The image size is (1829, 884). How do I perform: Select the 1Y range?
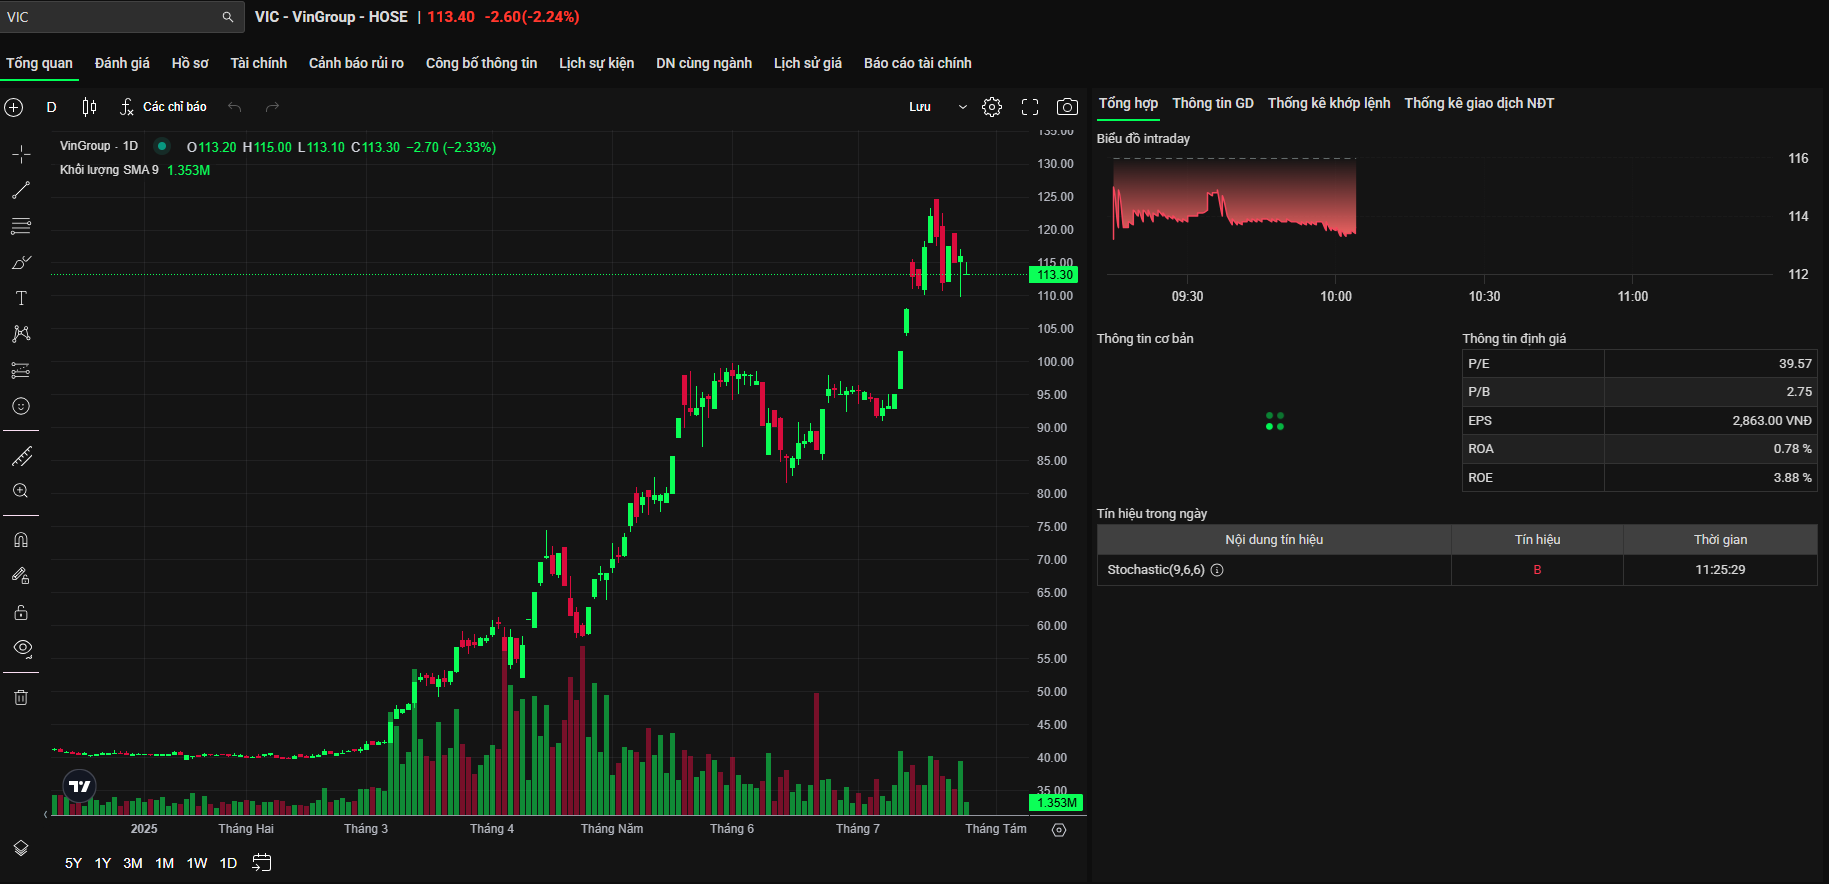(103, 863)
